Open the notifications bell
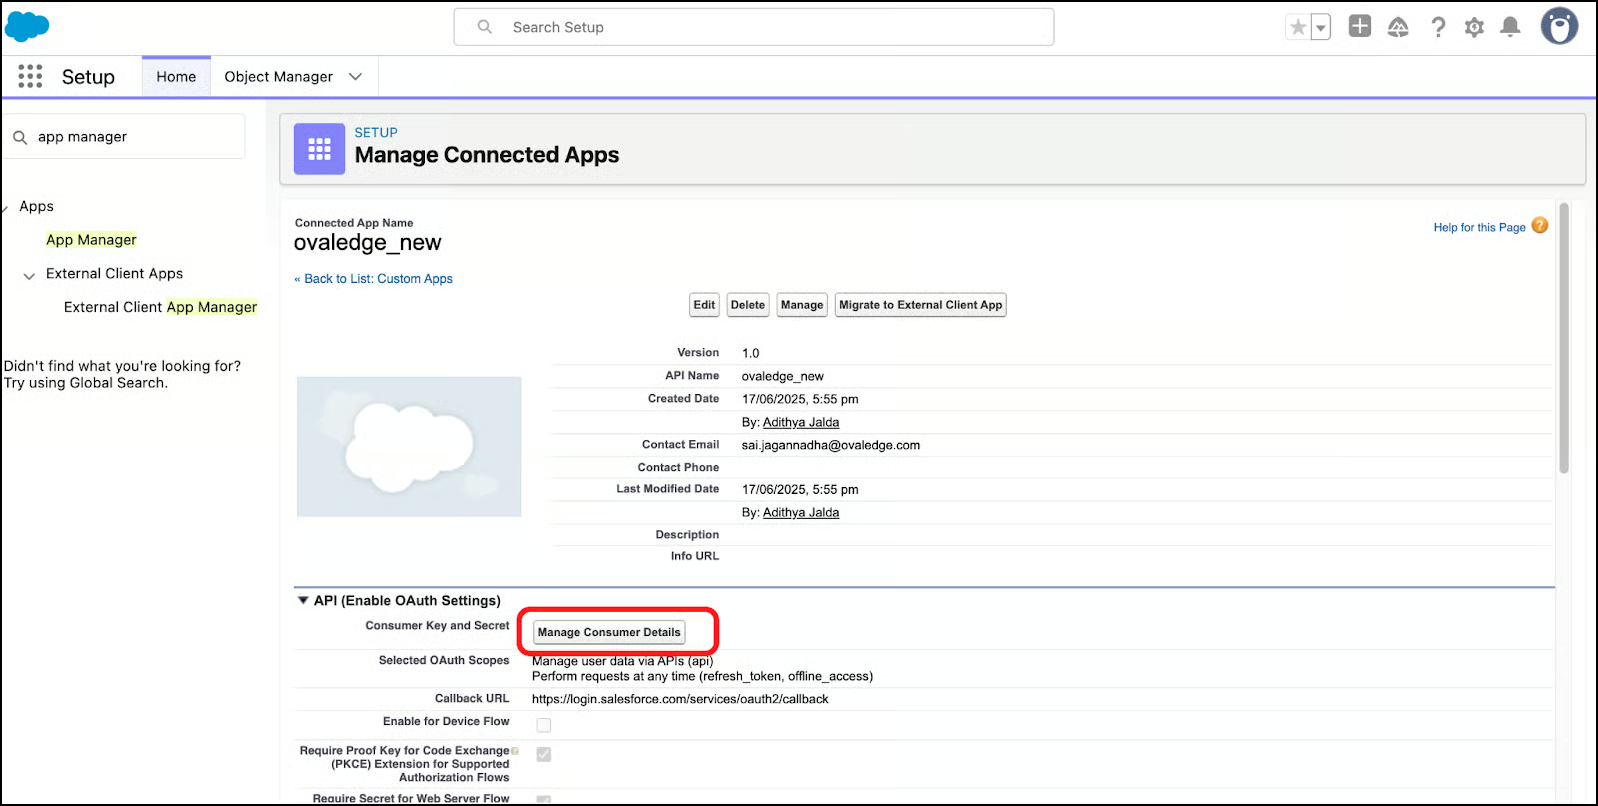The height and width of the screenshot is (806, 1598). coord(1510,28)
